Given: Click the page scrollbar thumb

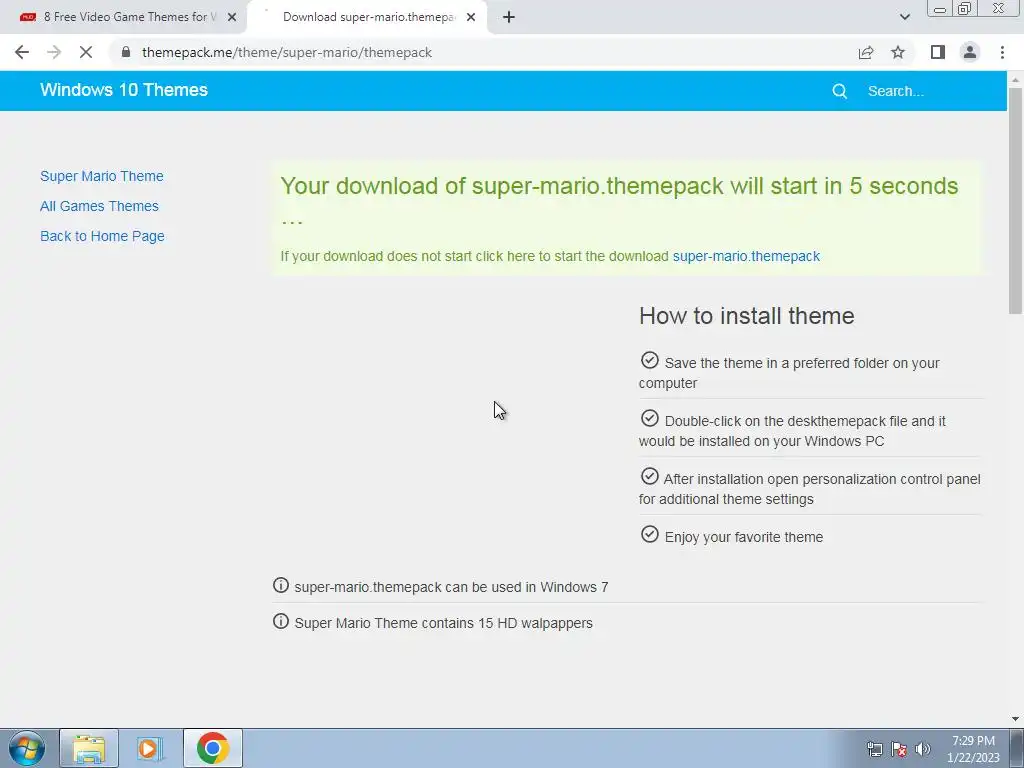Looking at the screenshot, I should click(x=1016, y=199).
